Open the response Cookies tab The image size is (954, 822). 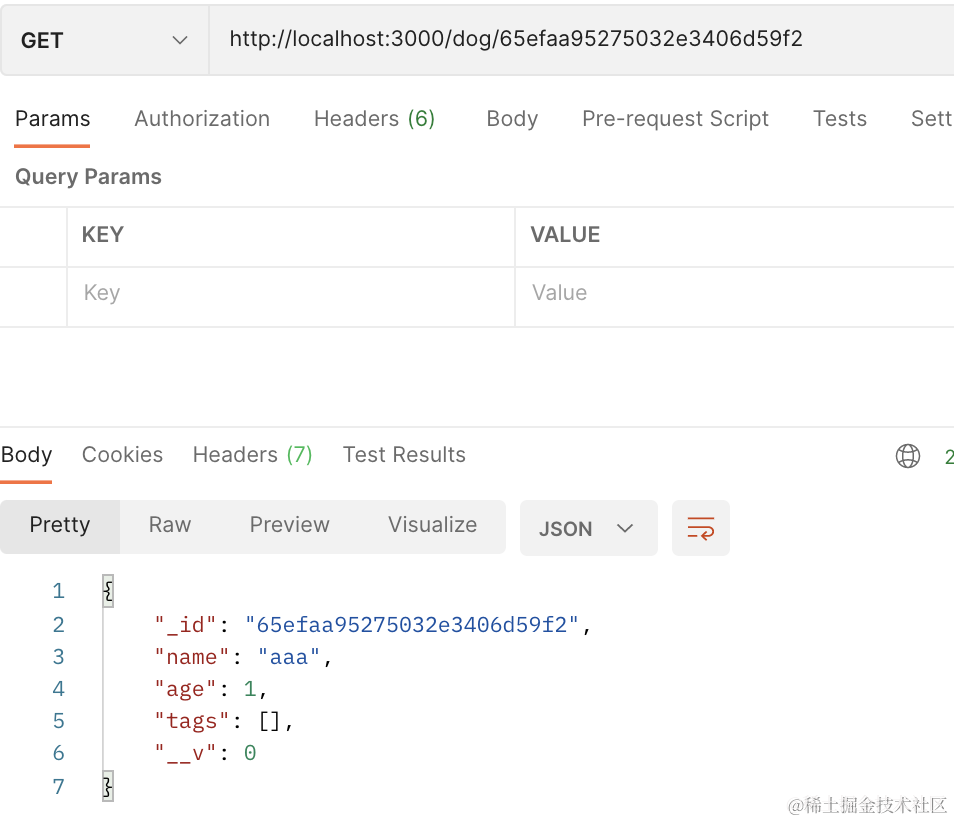pyautogui.click(x=122, y=455)
